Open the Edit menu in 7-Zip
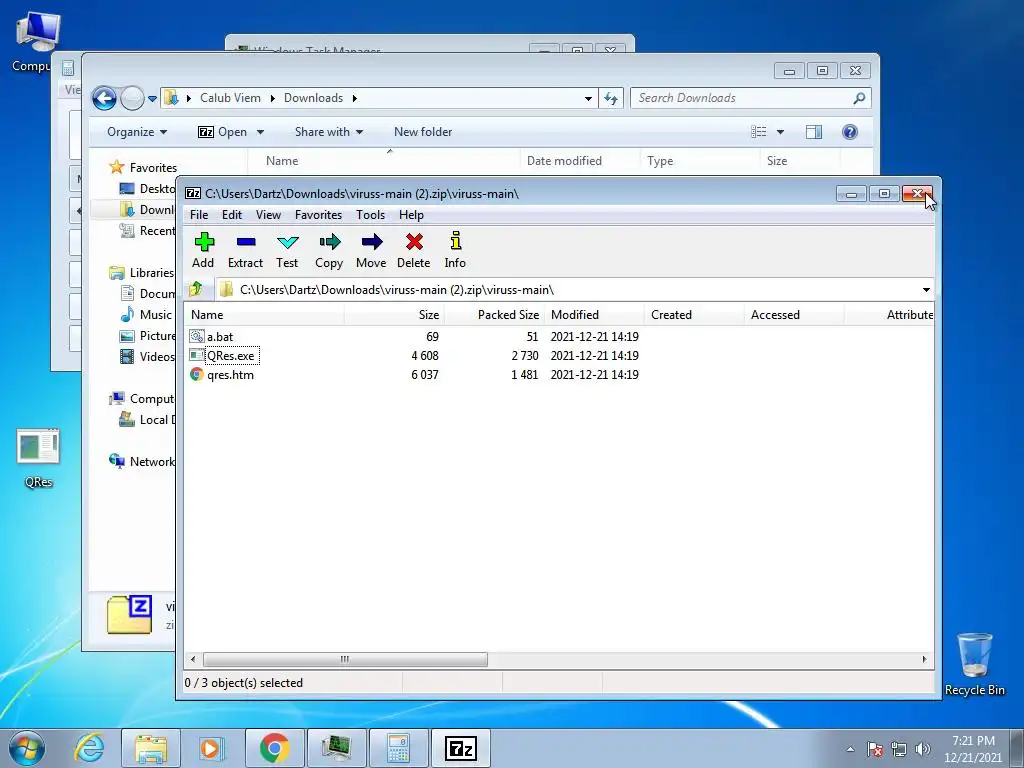Screen dimensions: 1024x768 (232, 215)
